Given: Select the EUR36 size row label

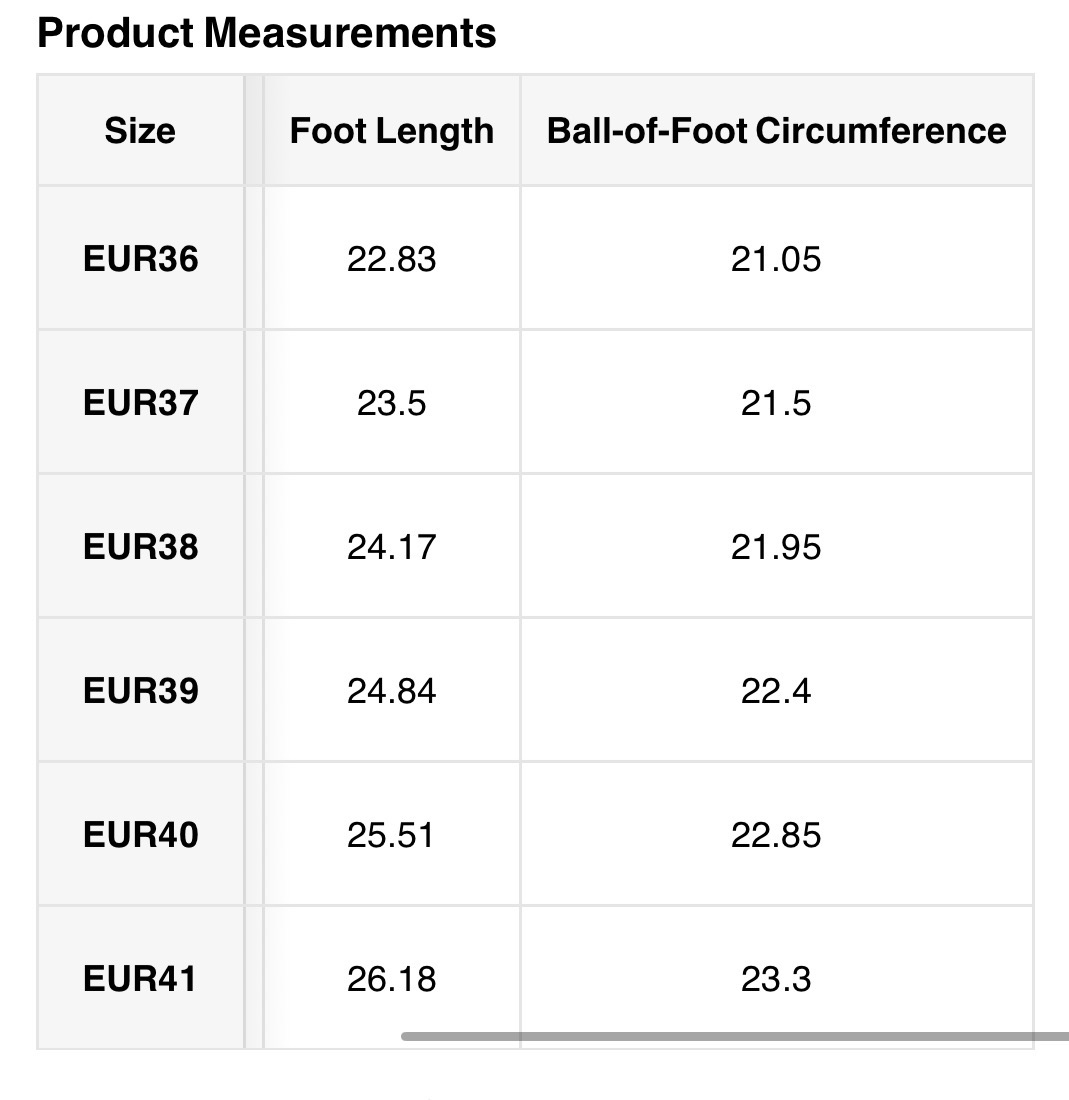Looking at the screenshot, I should [141, 260].
